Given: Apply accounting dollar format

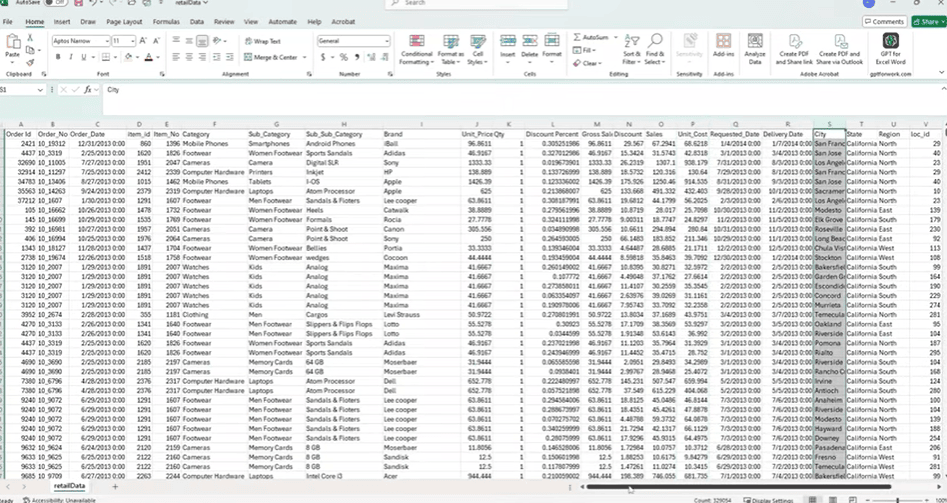Looking at the screenshot, I should click(x=323, y=57).
